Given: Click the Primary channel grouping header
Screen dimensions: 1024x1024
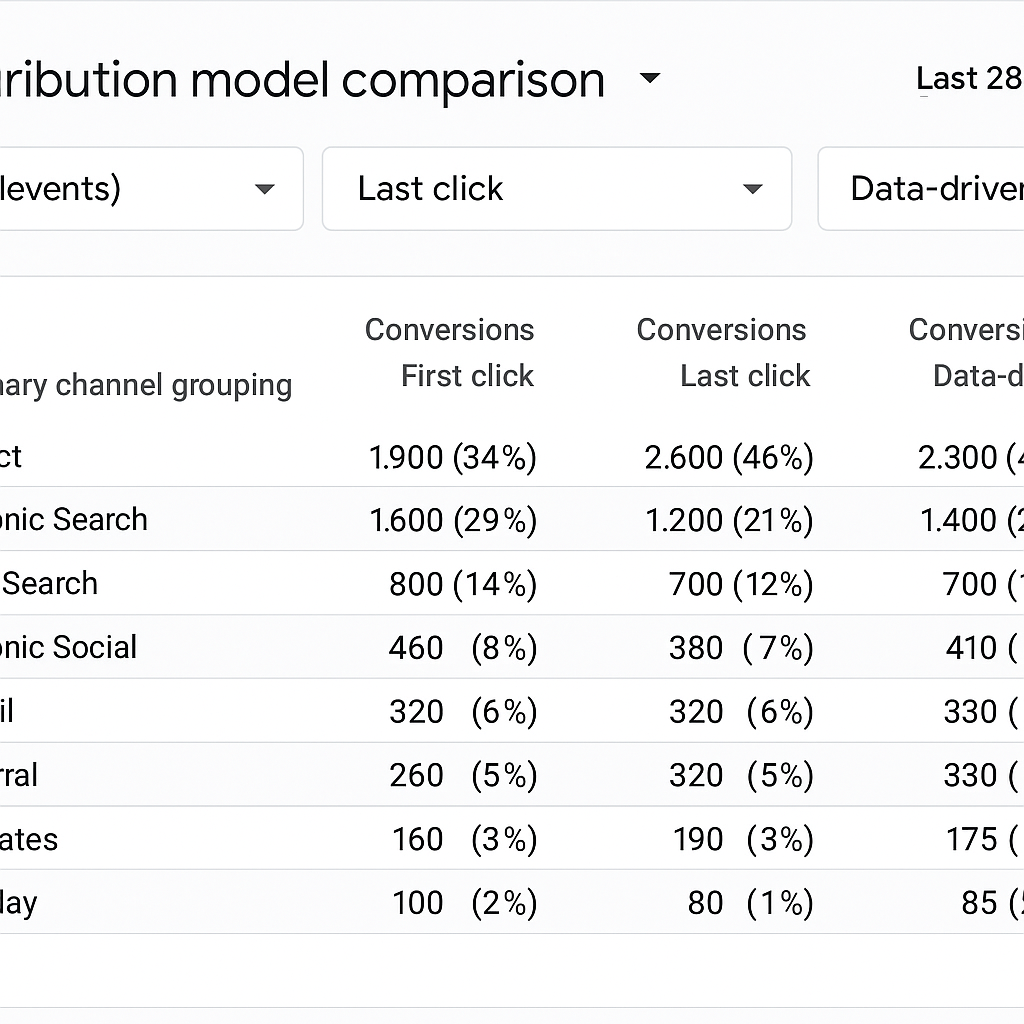Looking at the screenshot, I should pyautogui.click(x=146, y=385).
